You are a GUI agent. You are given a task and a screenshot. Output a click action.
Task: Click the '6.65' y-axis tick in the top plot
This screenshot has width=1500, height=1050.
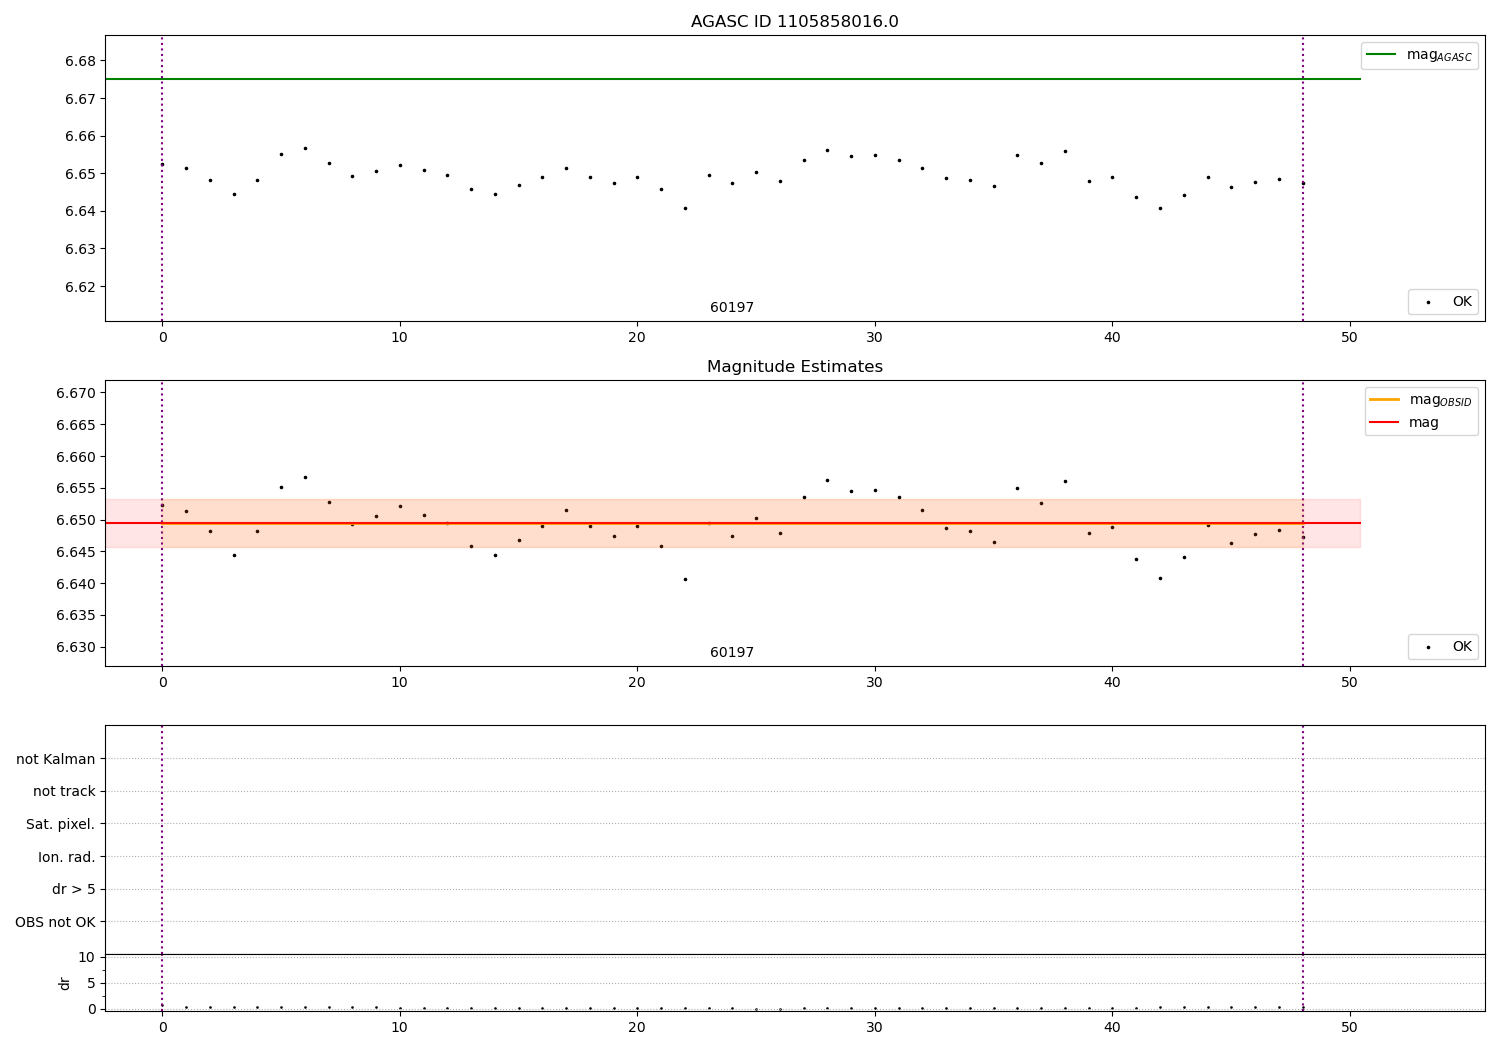pyautogui.click(x=80, y=174)
